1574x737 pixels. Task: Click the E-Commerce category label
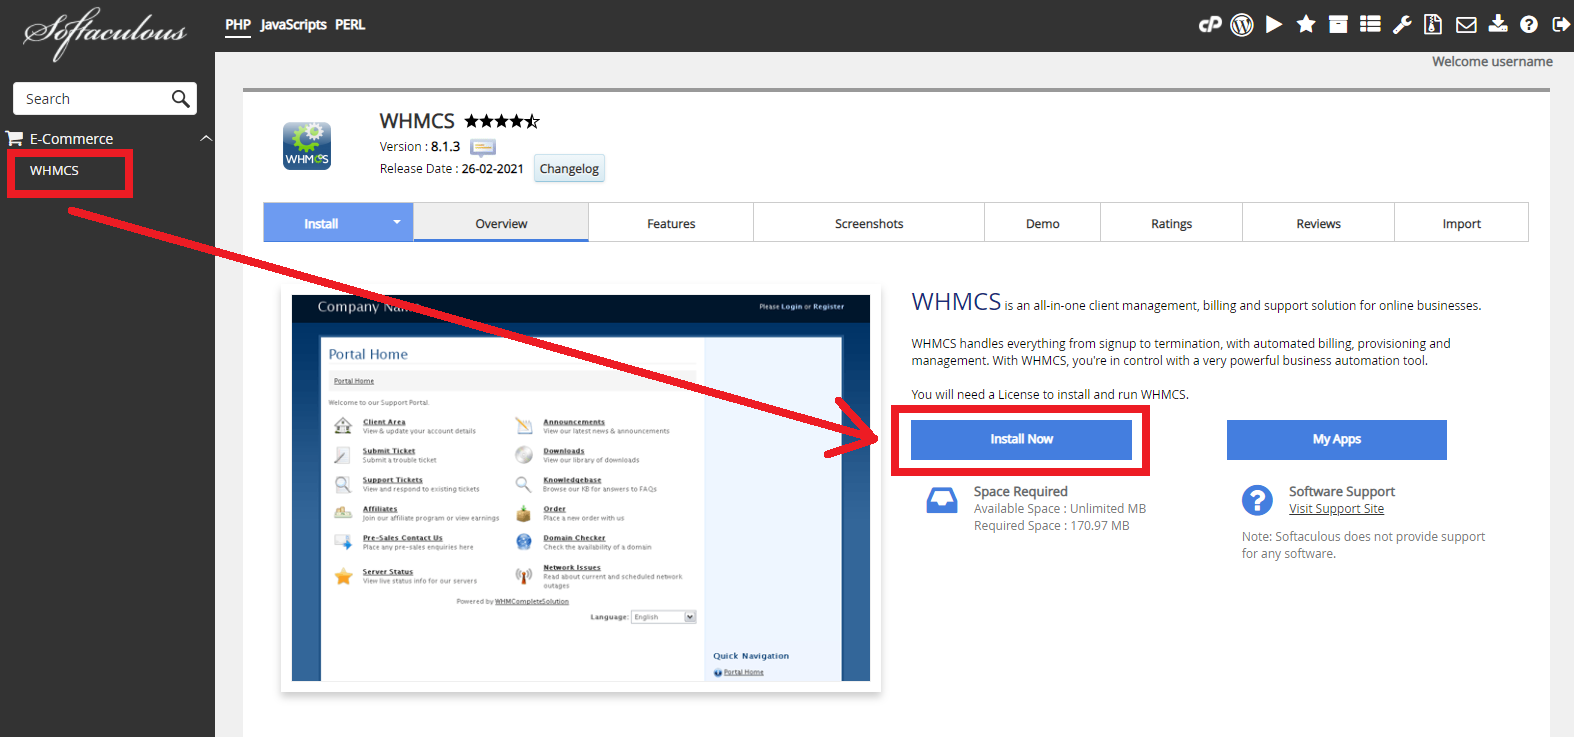[71, 138]
